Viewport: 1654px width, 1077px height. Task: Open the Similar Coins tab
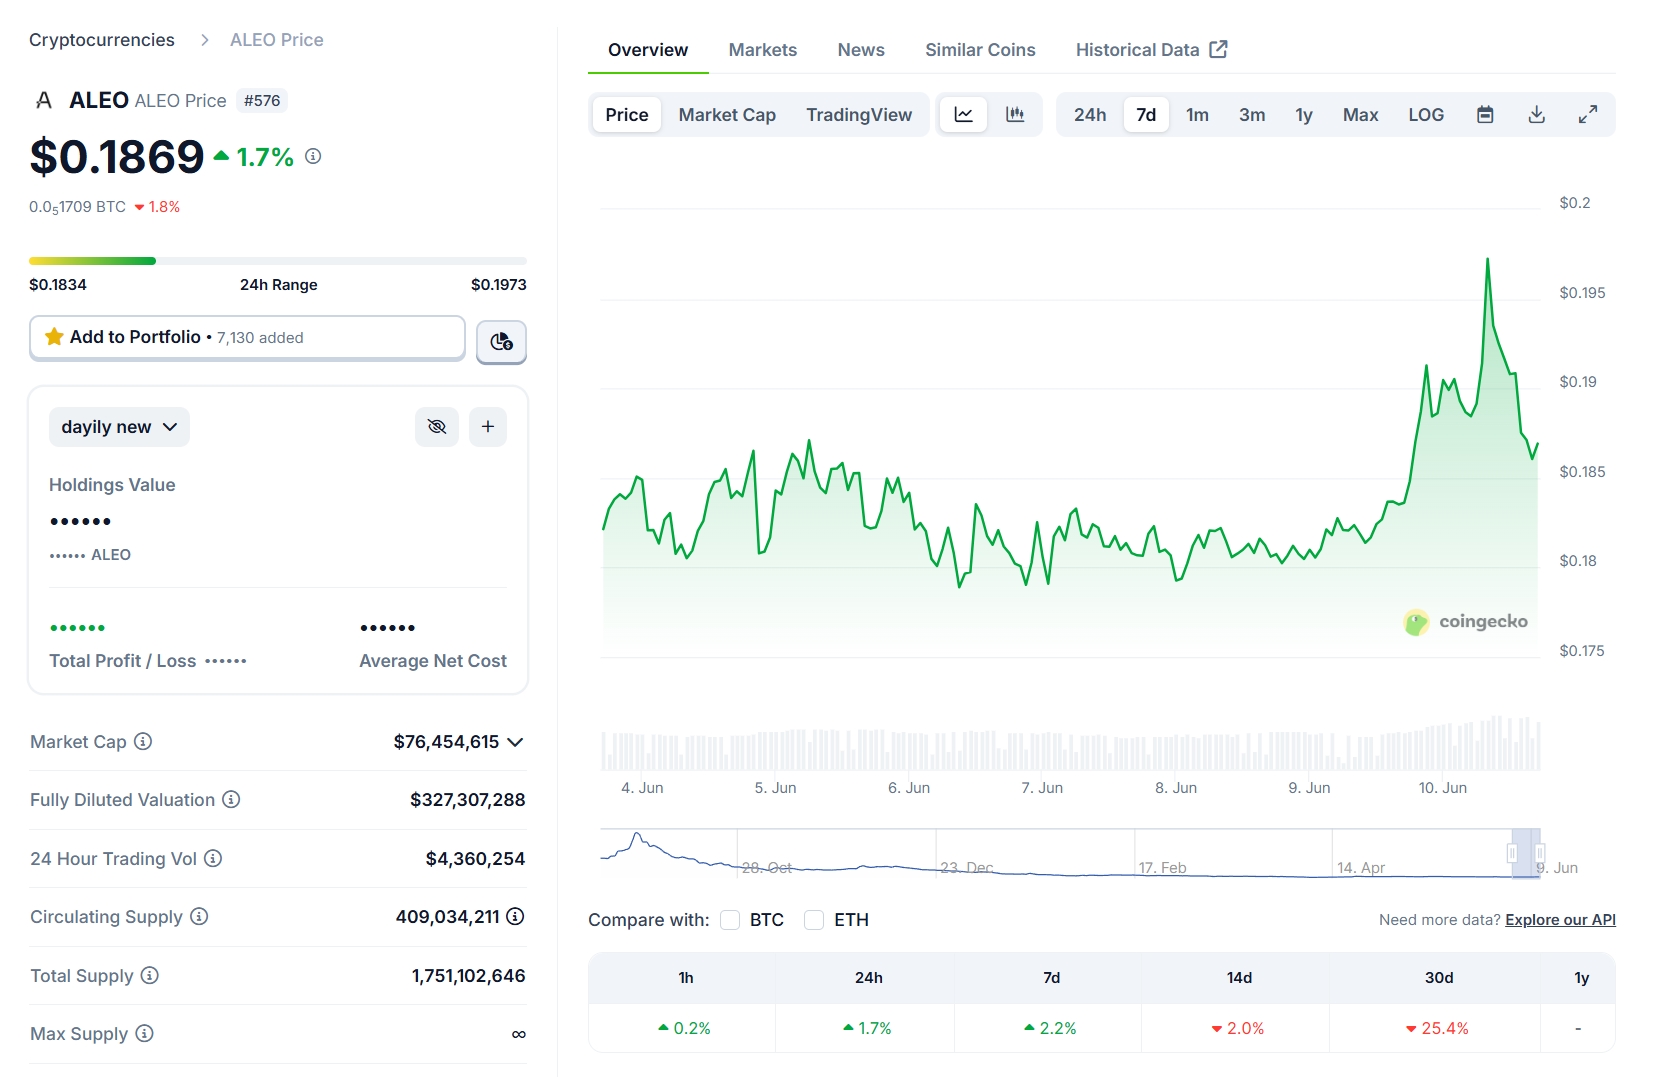(x=980, y=50)
